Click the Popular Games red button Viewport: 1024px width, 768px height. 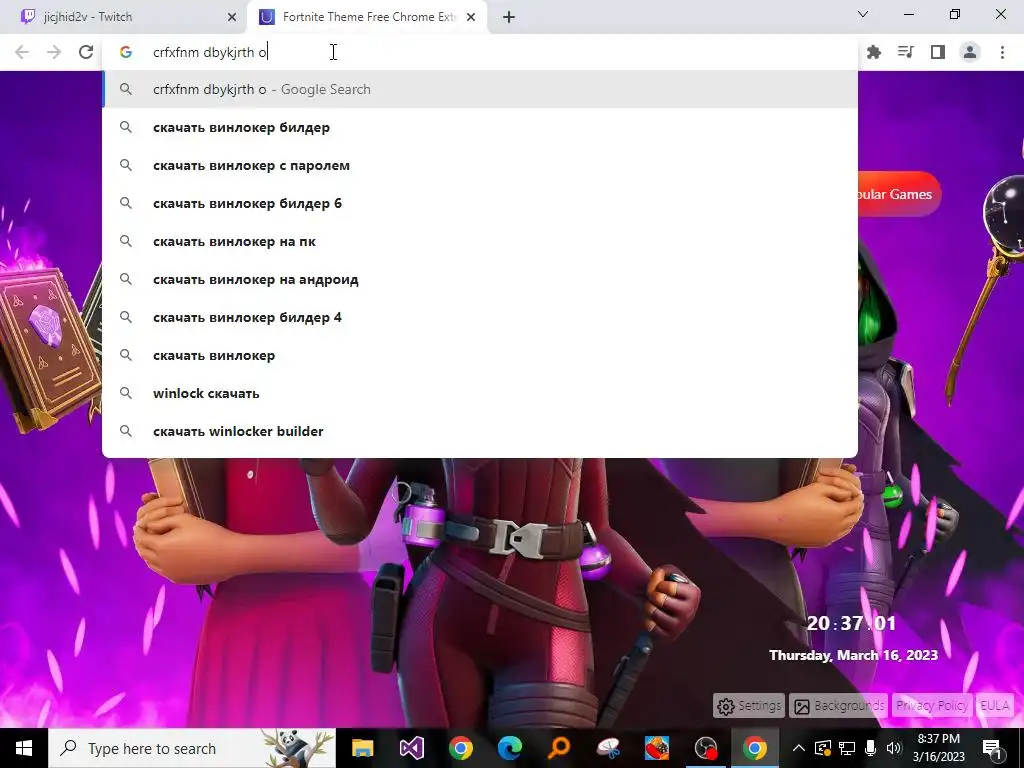point(899,194)
